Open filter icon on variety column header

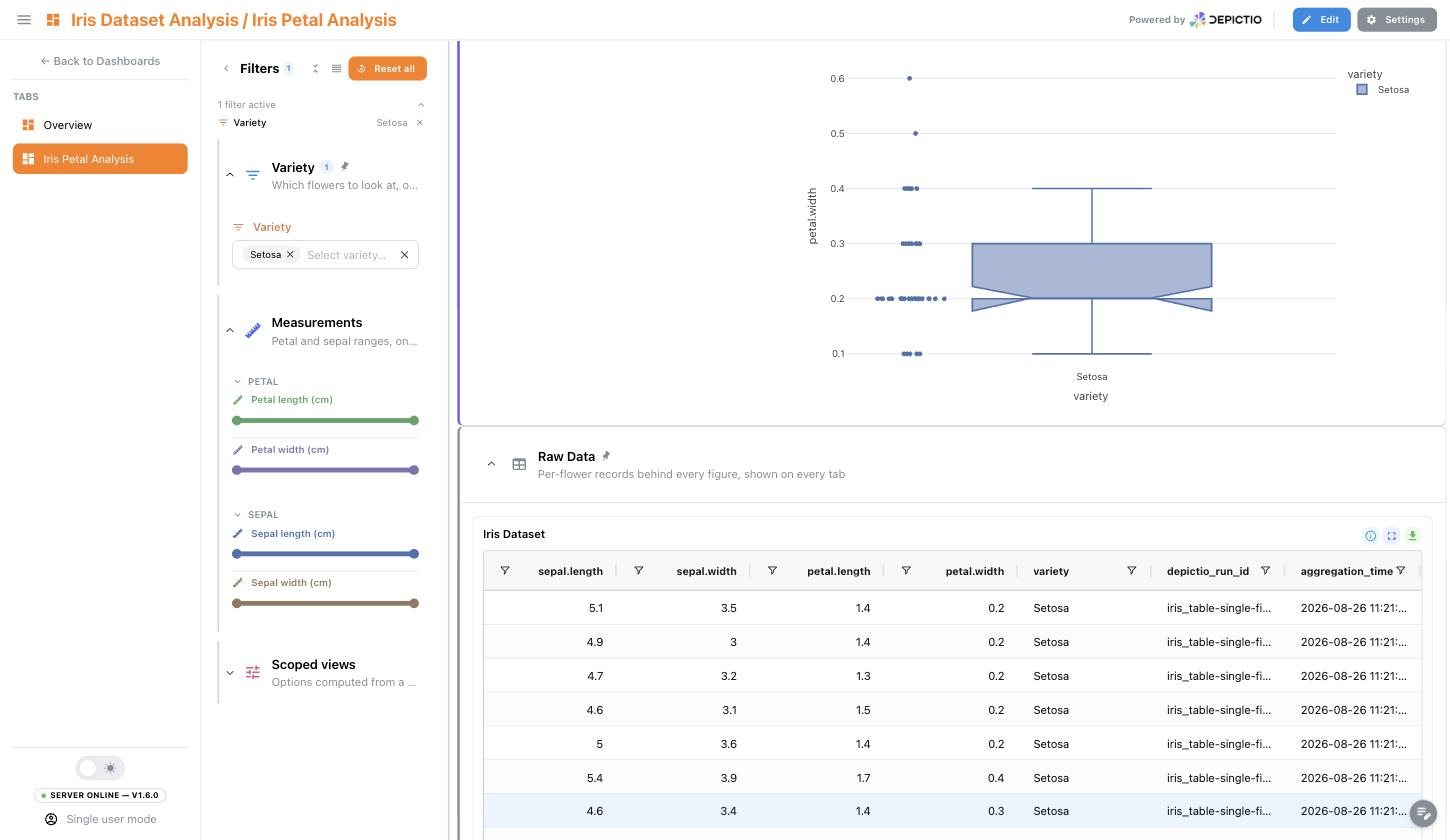[x=1131, y=571]
